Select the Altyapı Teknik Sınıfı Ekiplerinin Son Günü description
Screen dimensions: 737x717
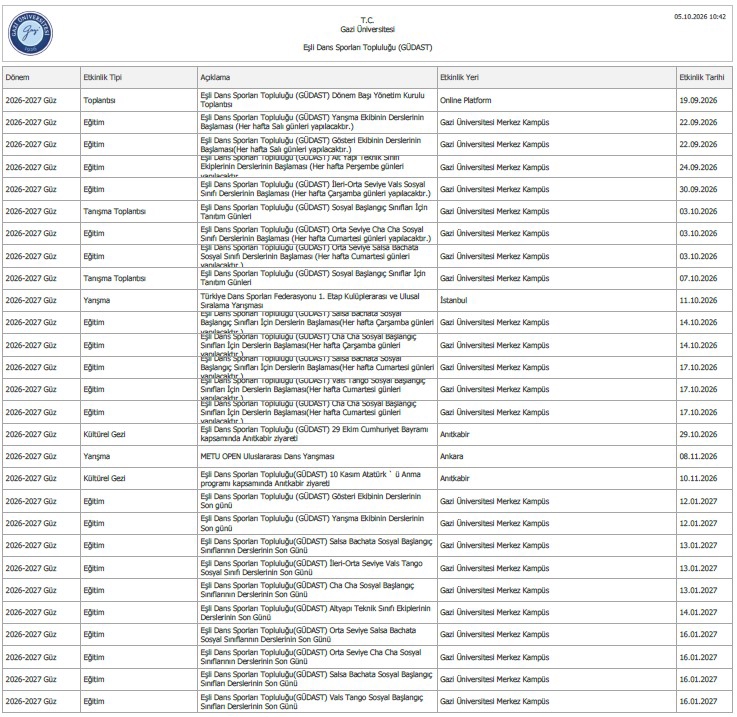click(315, 612)
